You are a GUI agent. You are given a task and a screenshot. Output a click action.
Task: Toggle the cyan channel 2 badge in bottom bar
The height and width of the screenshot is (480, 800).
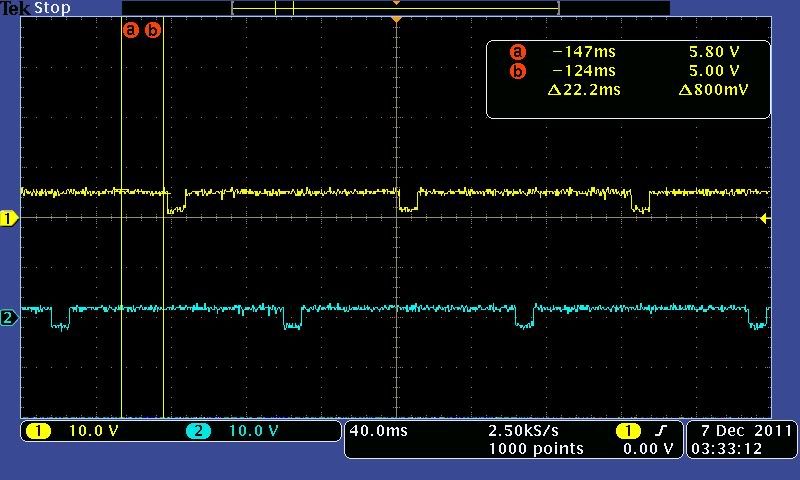click(x=198, y=431)
